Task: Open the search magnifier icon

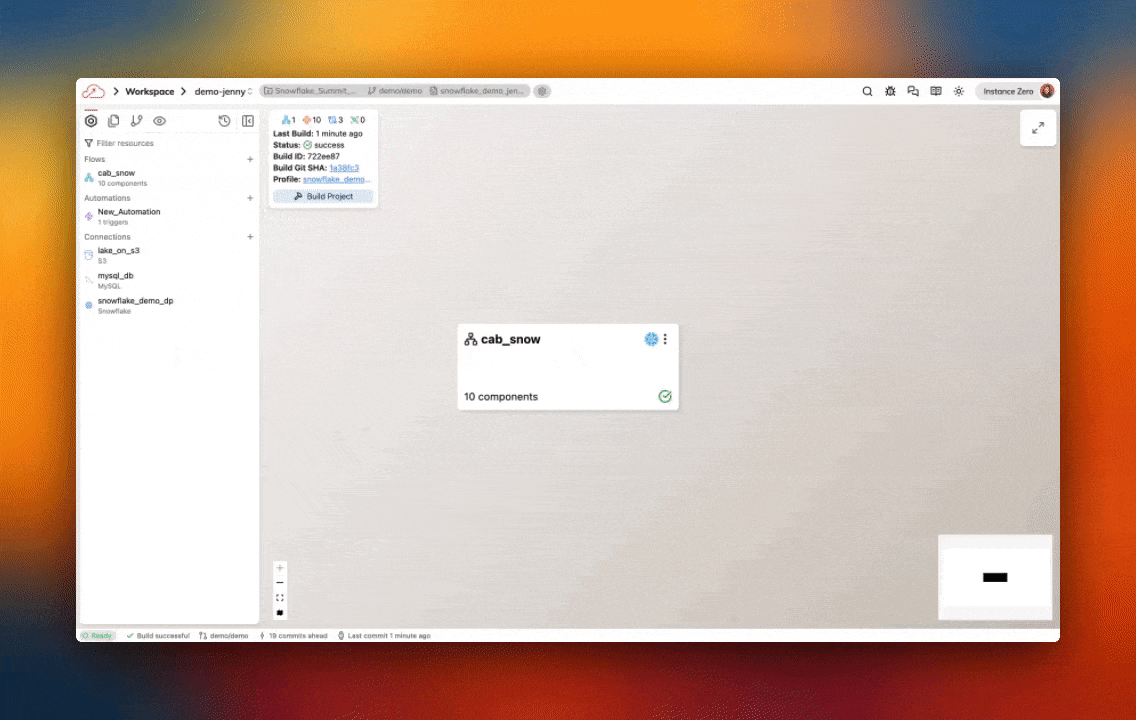Action: click(x=867, y=91)
